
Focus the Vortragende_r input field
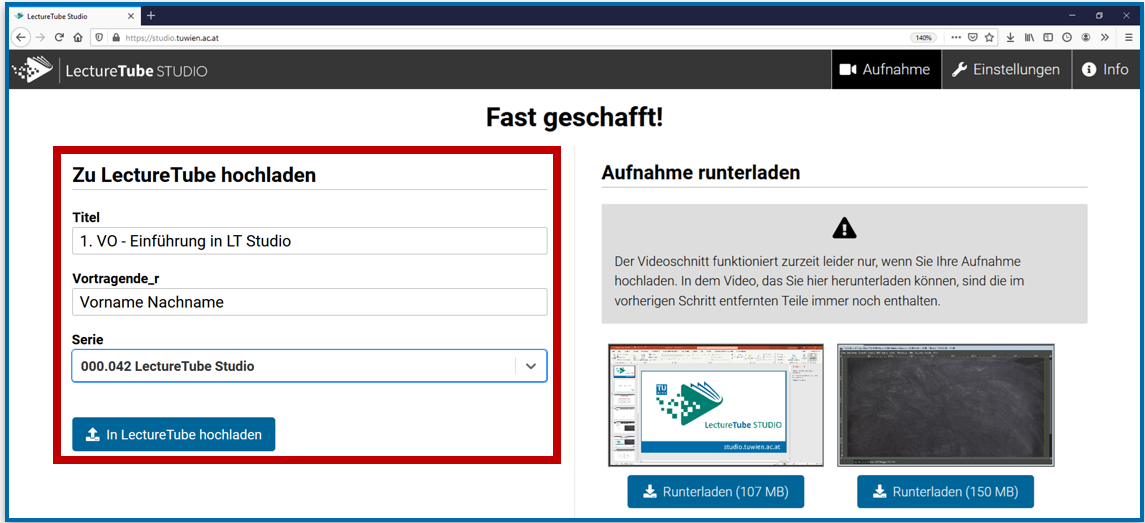coord(310,302)
